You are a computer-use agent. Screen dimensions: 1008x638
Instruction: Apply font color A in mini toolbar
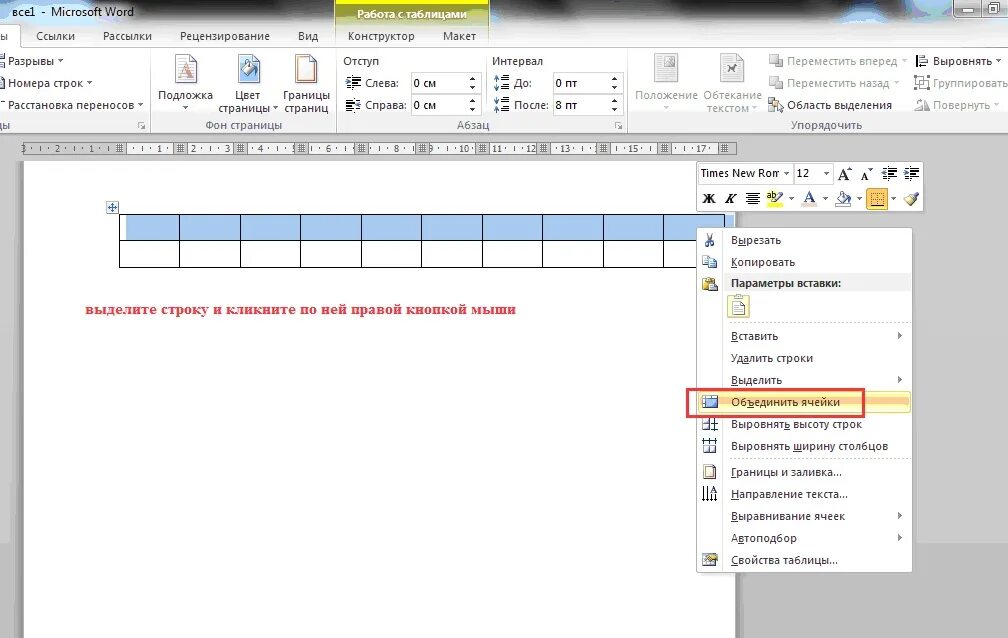click(x=809, y=198)
